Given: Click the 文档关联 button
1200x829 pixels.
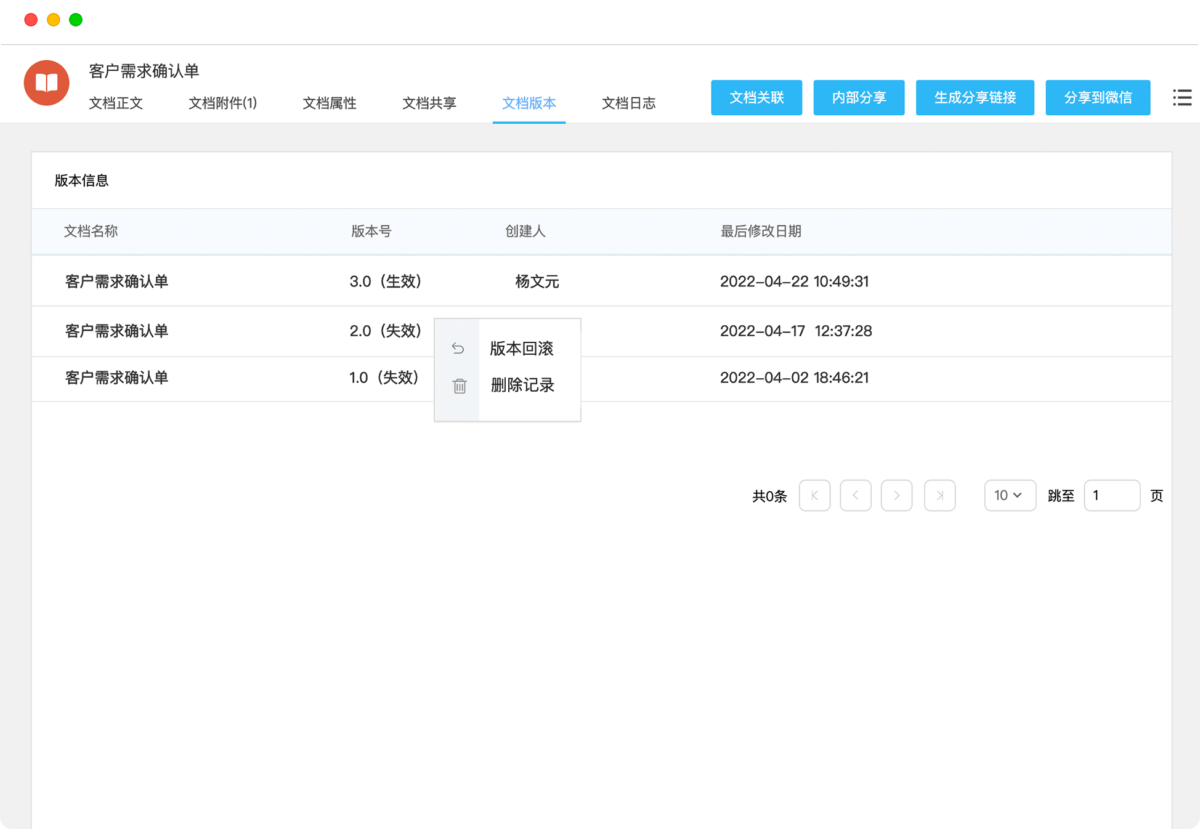Looking at the screenshot, I should pos(757,98).
